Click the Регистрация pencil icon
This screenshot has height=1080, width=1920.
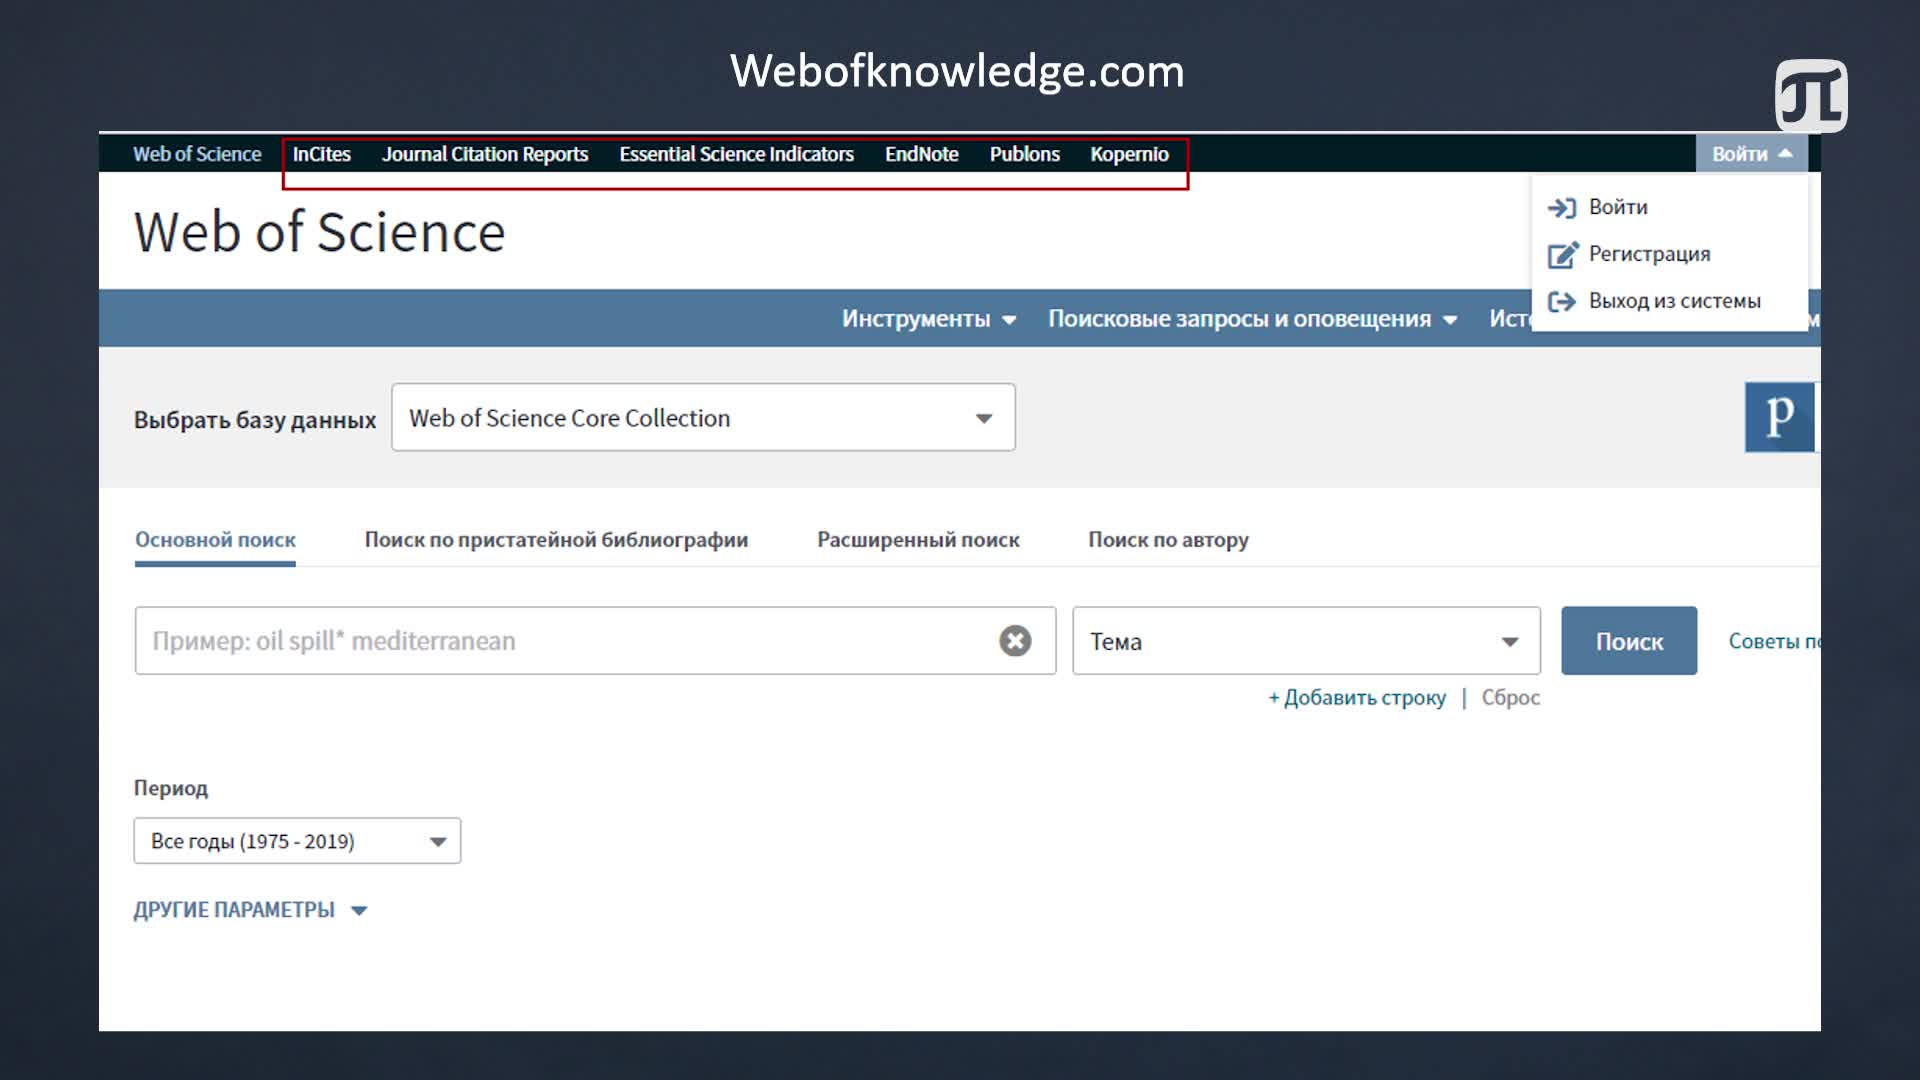(1562, 255)
